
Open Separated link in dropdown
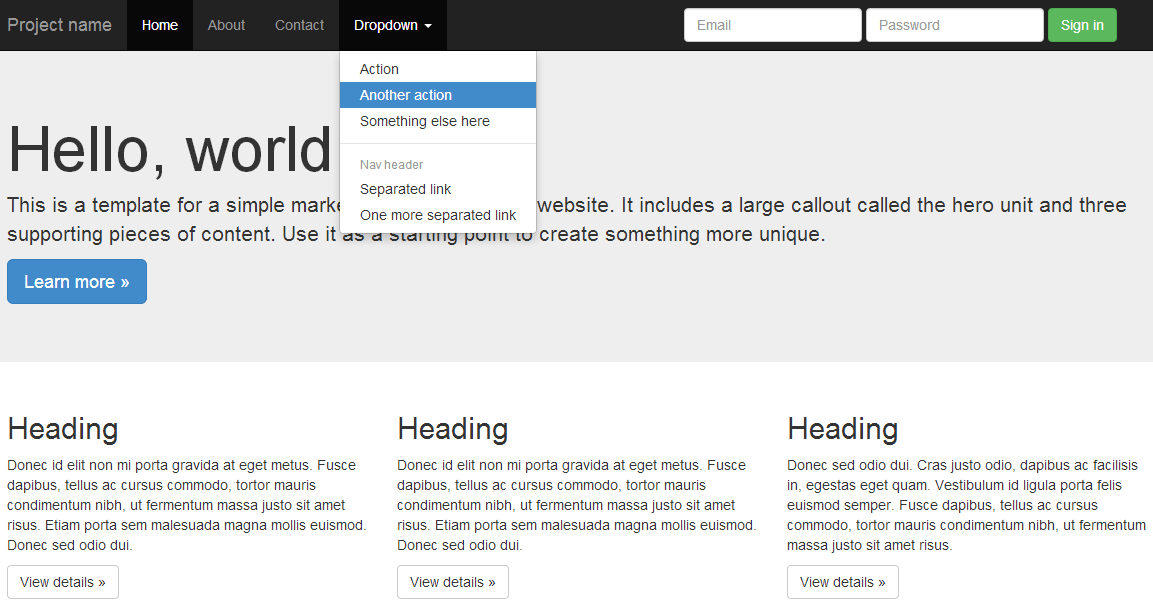click(x=406, y=189)
